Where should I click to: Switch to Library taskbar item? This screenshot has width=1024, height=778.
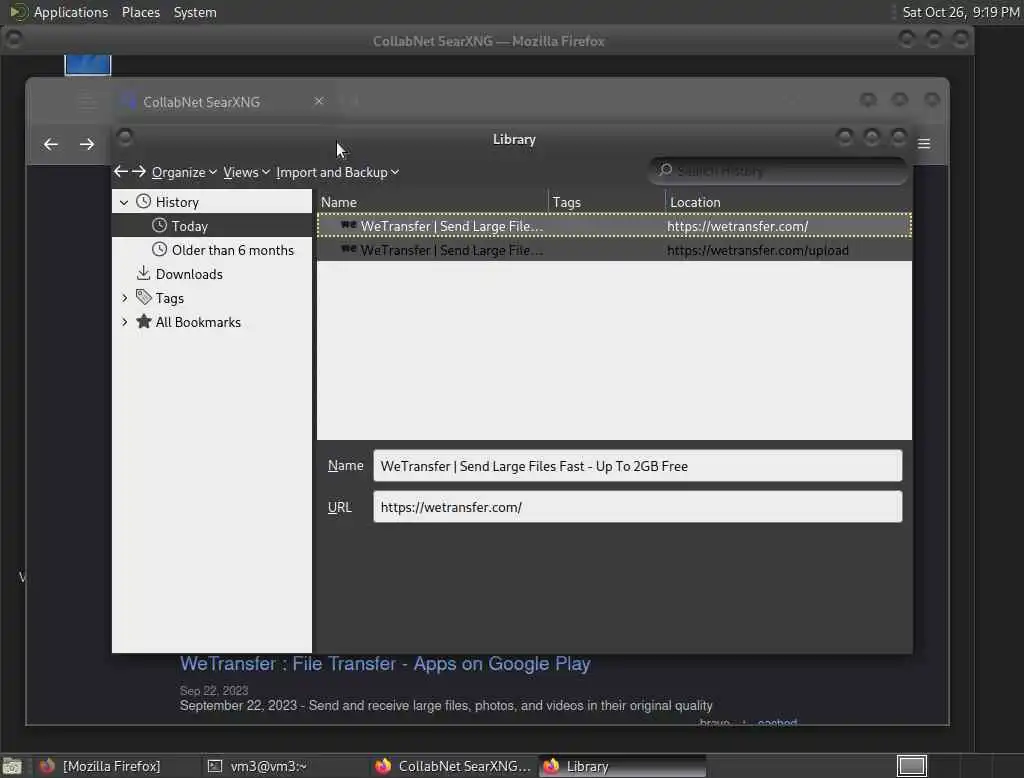pyautogui.click(x=622, y=766)
